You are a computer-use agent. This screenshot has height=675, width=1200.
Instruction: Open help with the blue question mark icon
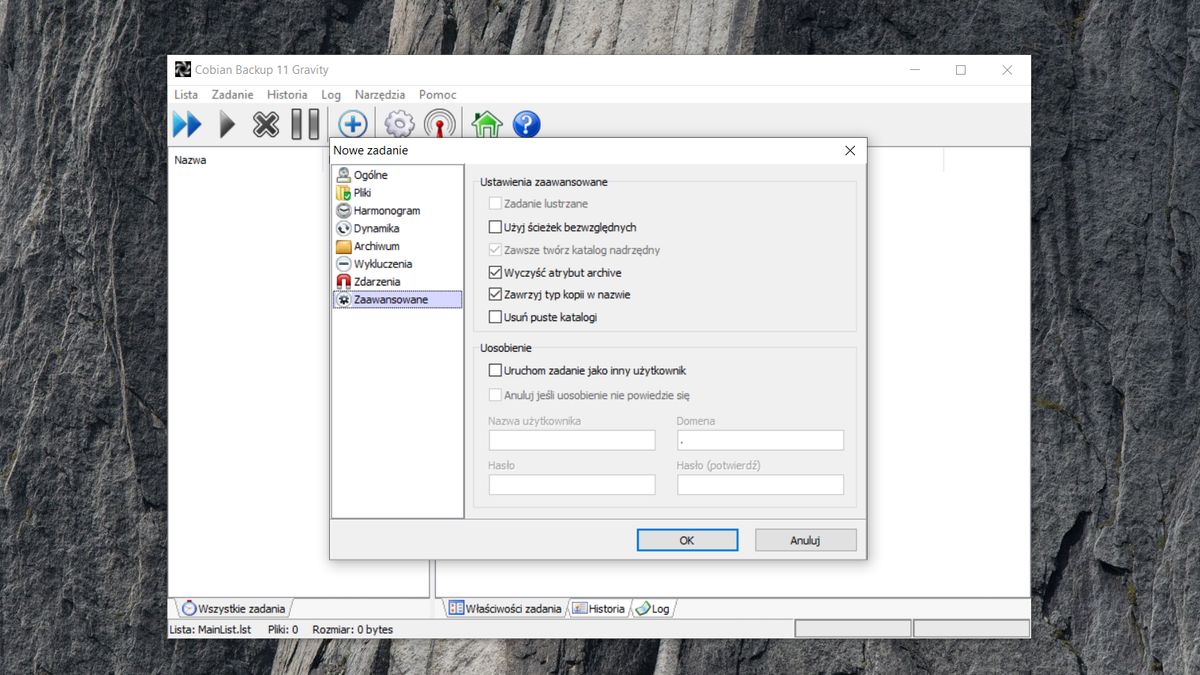click(x=525, y=124)
